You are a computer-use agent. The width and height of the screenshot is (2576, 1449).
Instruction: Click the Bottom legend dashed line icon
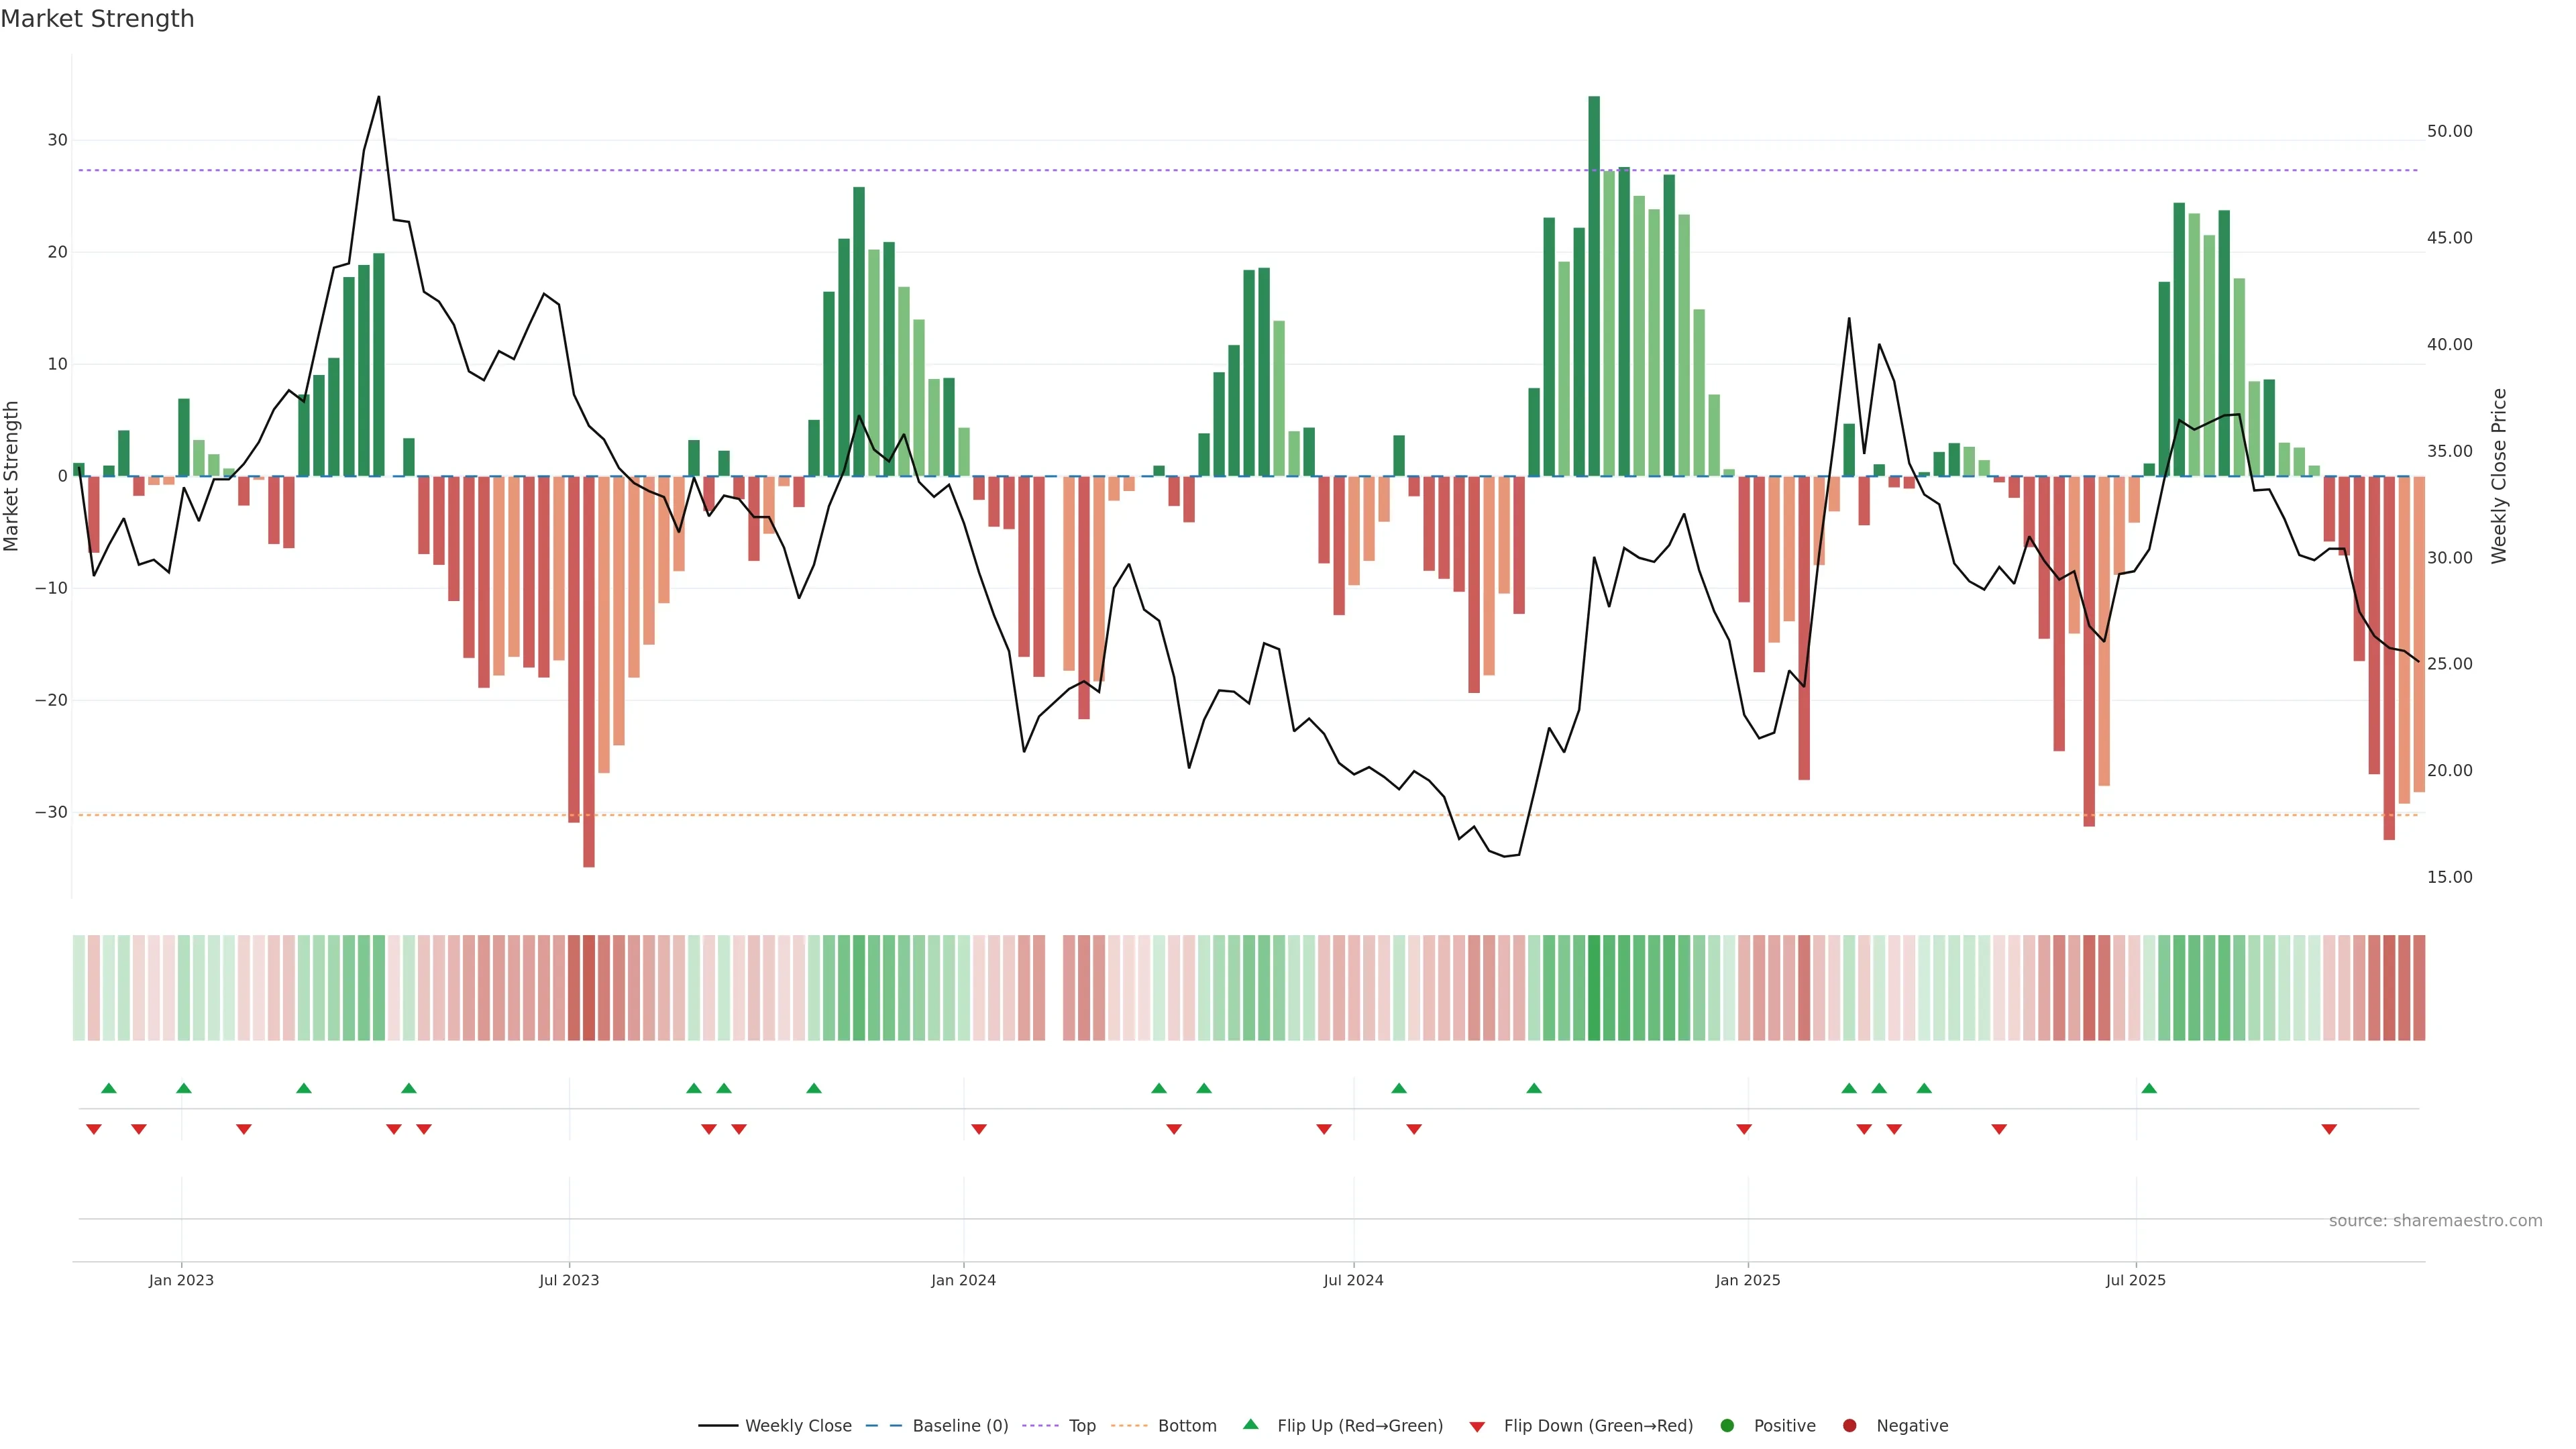point(1129,1425)
